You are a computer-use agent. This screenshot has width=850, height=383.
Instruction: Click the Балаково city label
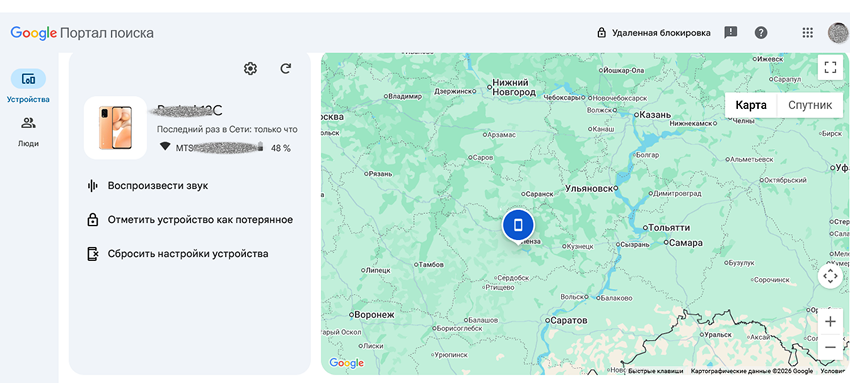[615, 298]
